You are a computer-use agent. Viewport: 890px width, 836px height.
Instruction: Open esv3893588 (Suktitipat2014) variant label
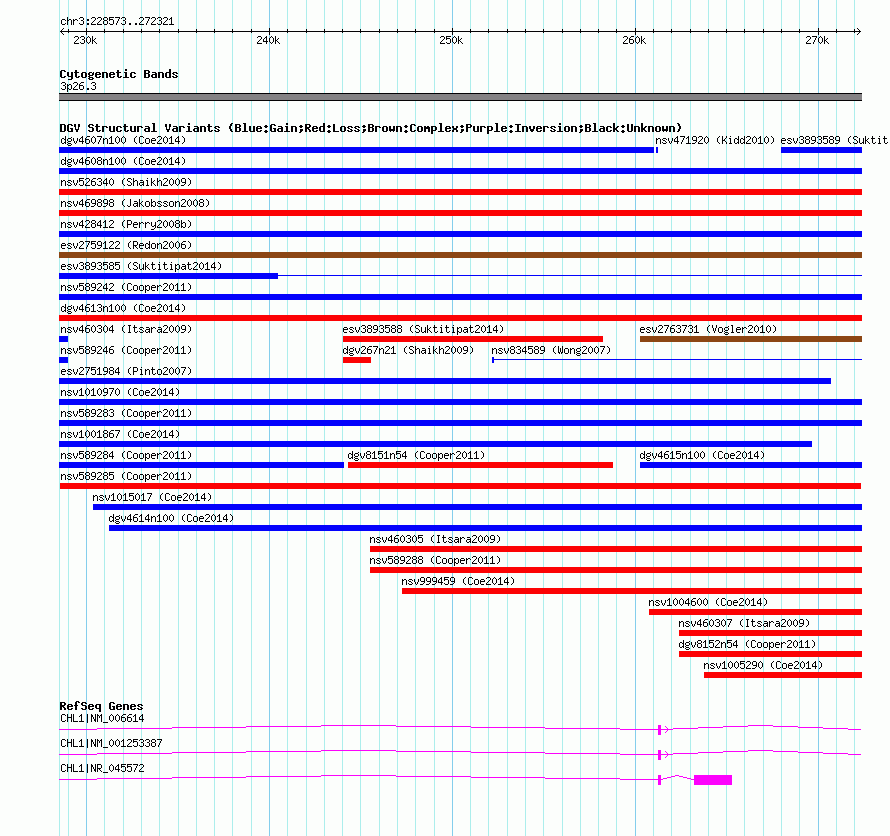tap(423, 329)
